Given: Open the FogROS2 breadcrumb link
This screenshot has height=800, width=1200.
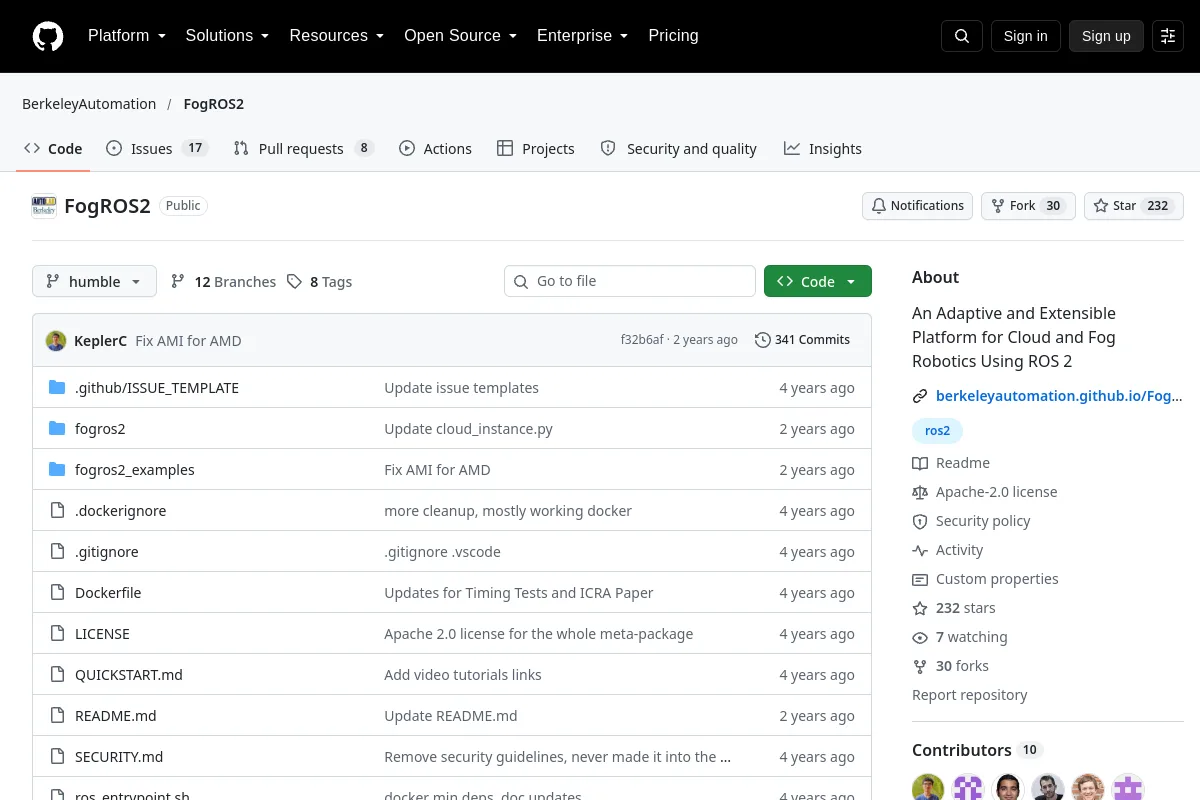Looking at the screenshot, I should click(x=214, y=104).
